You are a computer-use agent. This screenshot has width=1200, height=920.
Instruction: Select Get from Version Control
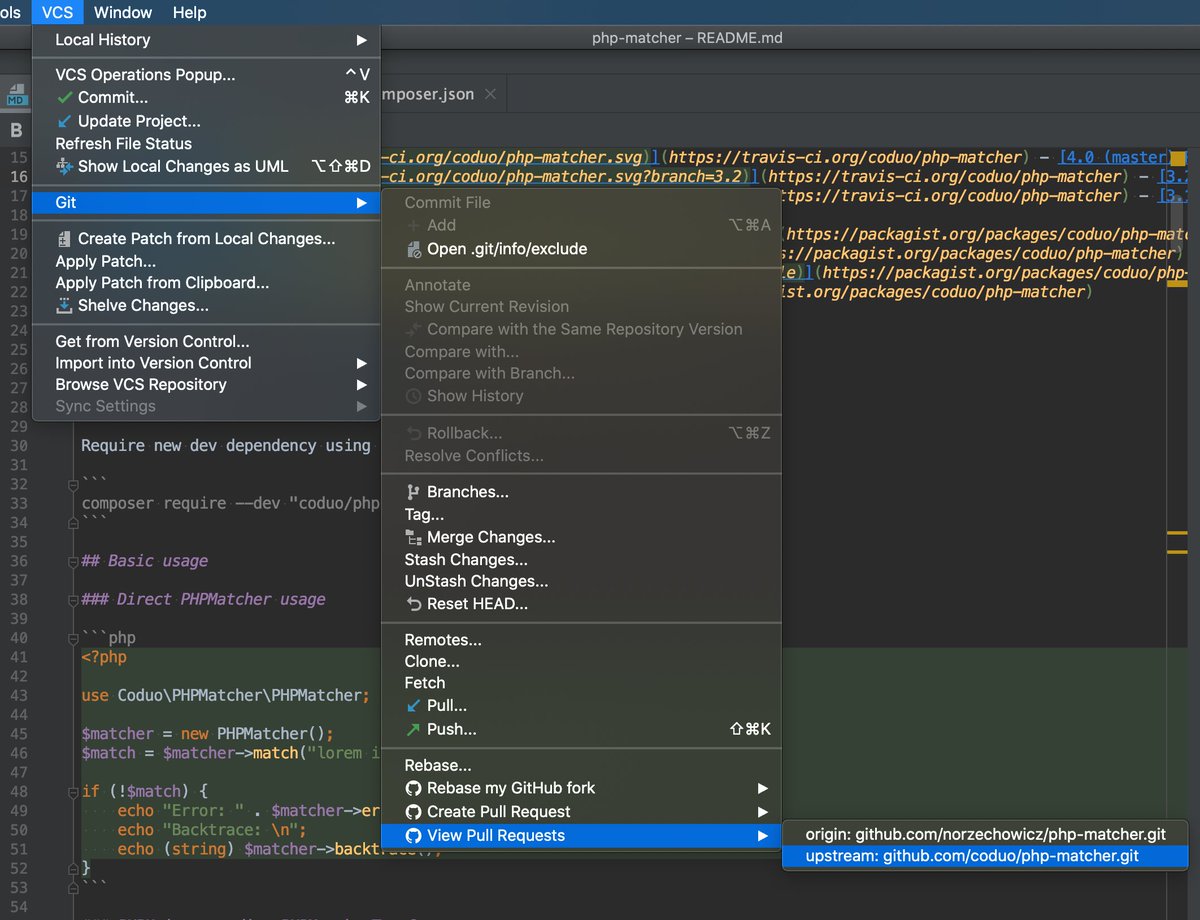point(206,341)
